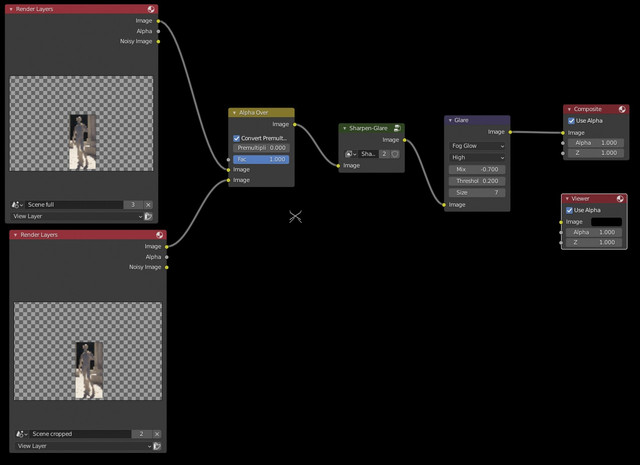
Task: Click the Composite node Z input socket
Action: (x=563, y=153)
